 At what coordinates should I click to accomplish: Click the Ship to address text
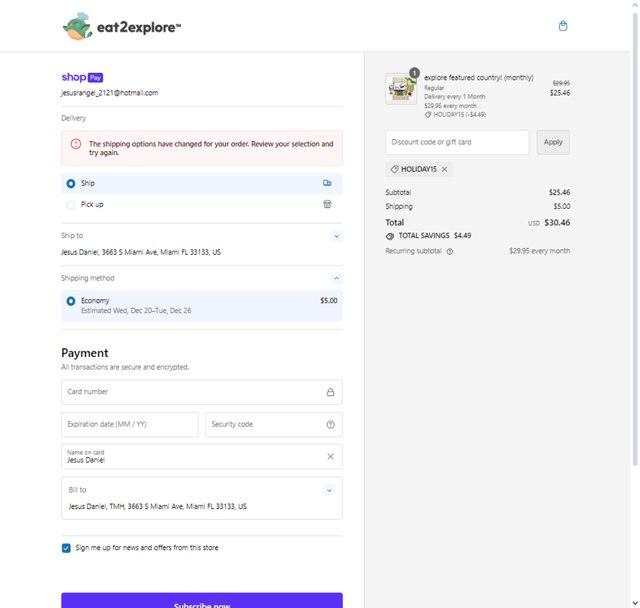coord(141,252)
